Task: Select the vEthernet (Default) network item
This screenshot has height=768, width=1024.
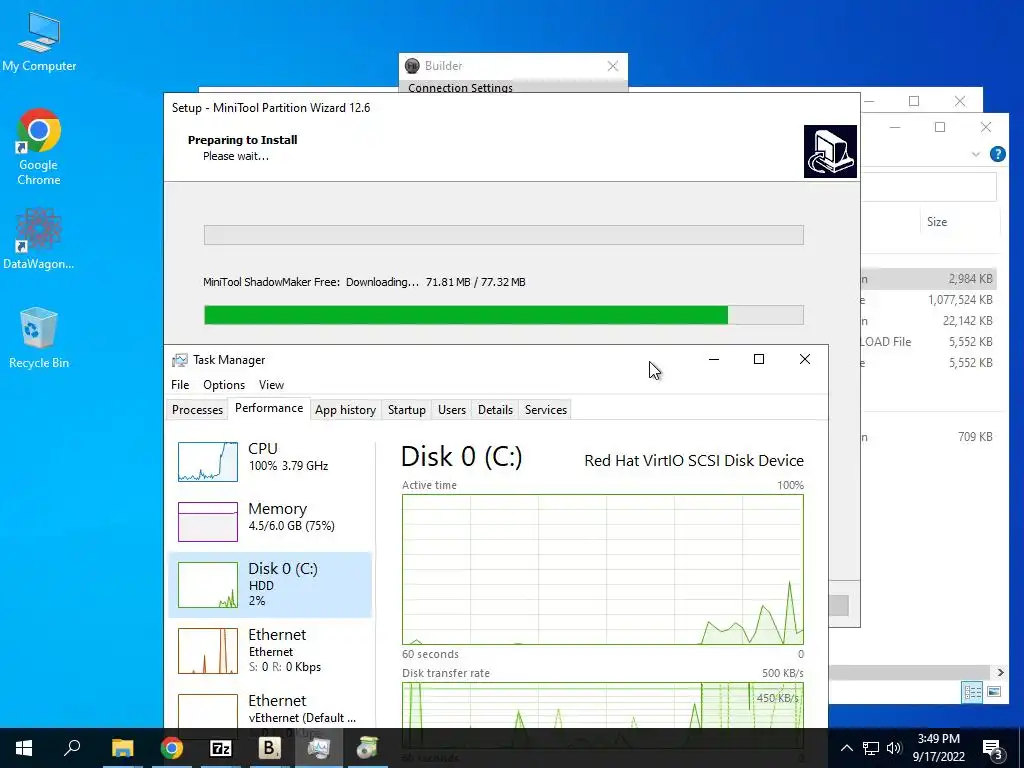Action: click(270, 708)
